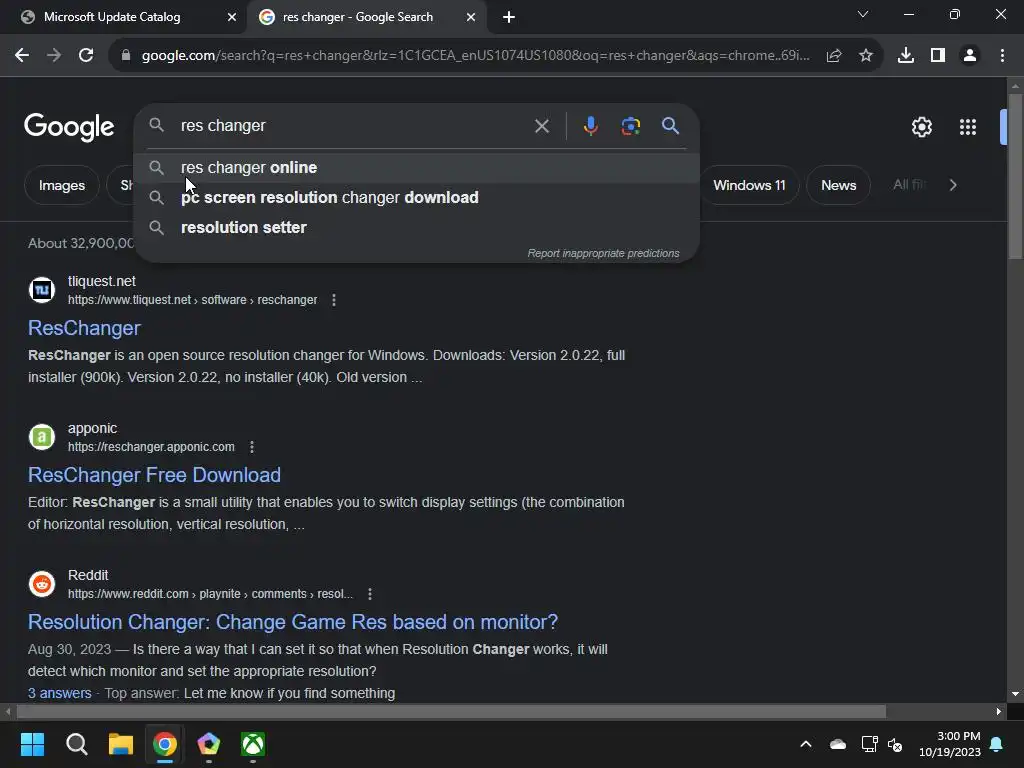Click the forward navigation arrow
This screenshot has height=768, width=1024.
[54, 56]
